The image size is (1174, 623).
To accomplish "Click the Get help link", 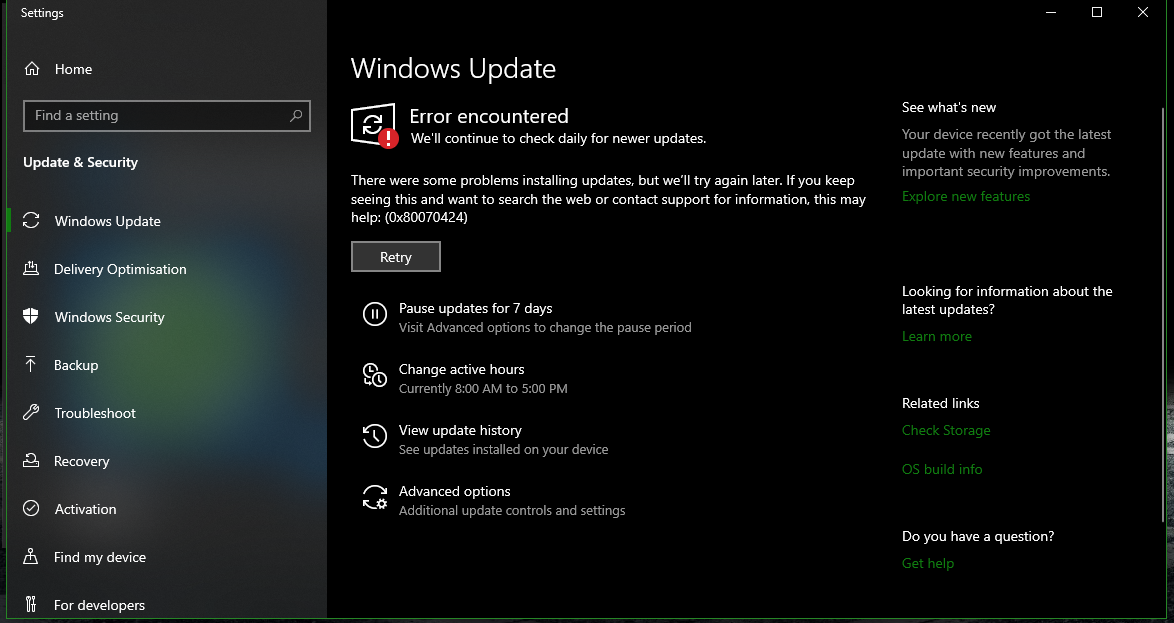I will 928,563.
